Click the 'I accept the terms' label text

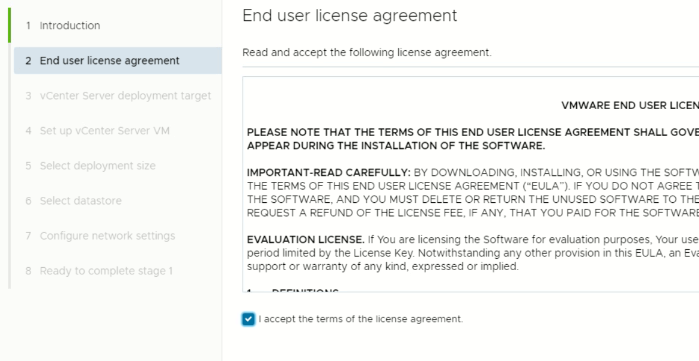(x=361, y=319)
